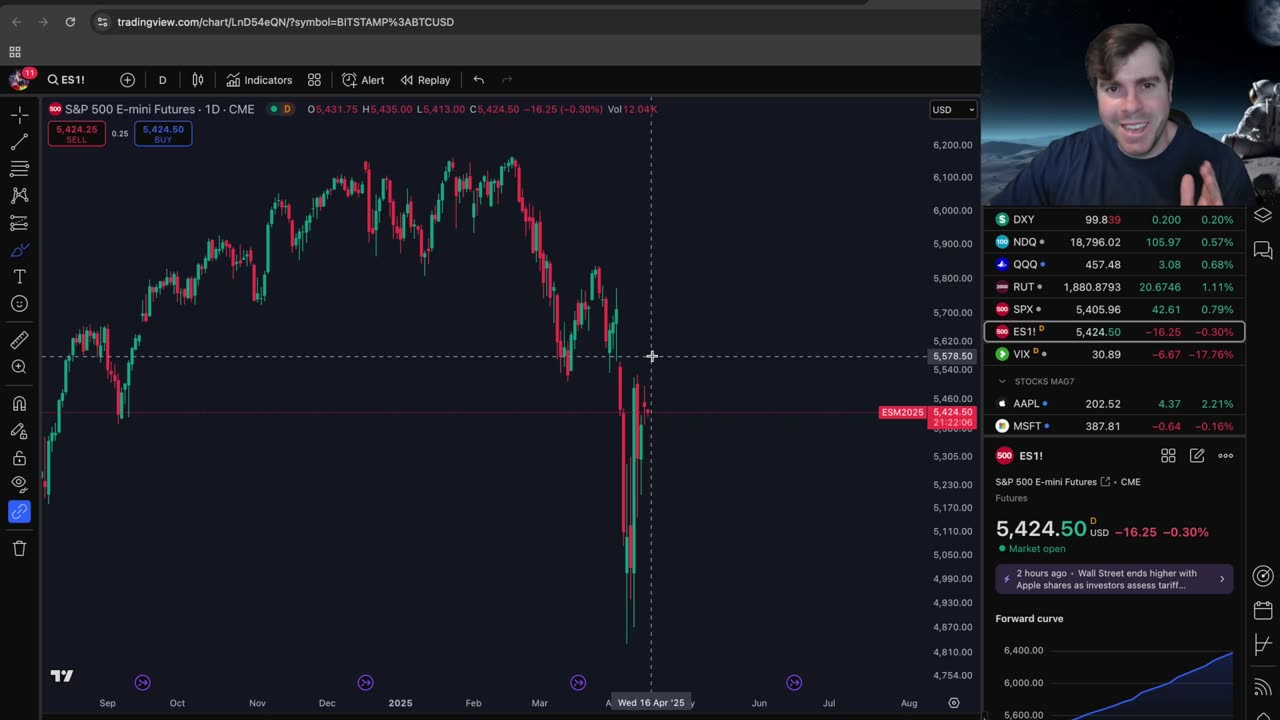Toggle the highlighted drawing sync link button
This screenshot has width=1280, height=720.
19,512
